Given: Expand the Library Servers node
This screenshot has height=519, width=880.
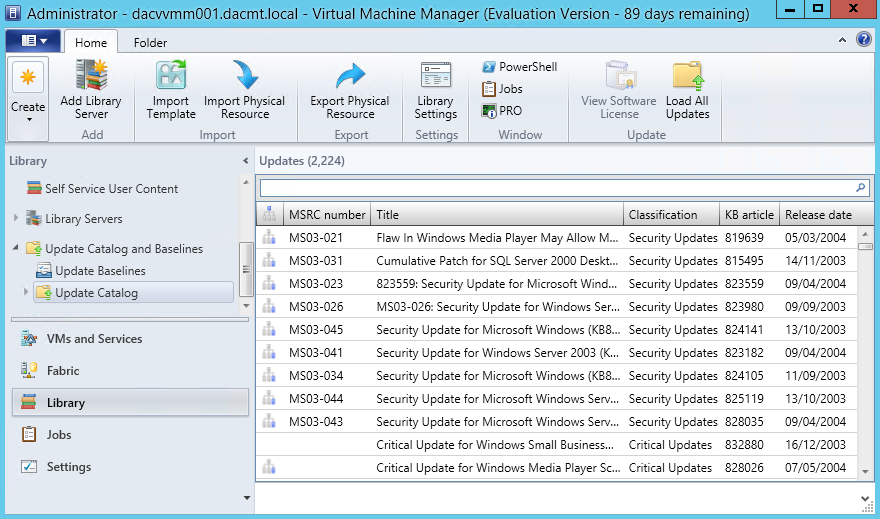Looking at the screenshot, I should pos(16,218).
